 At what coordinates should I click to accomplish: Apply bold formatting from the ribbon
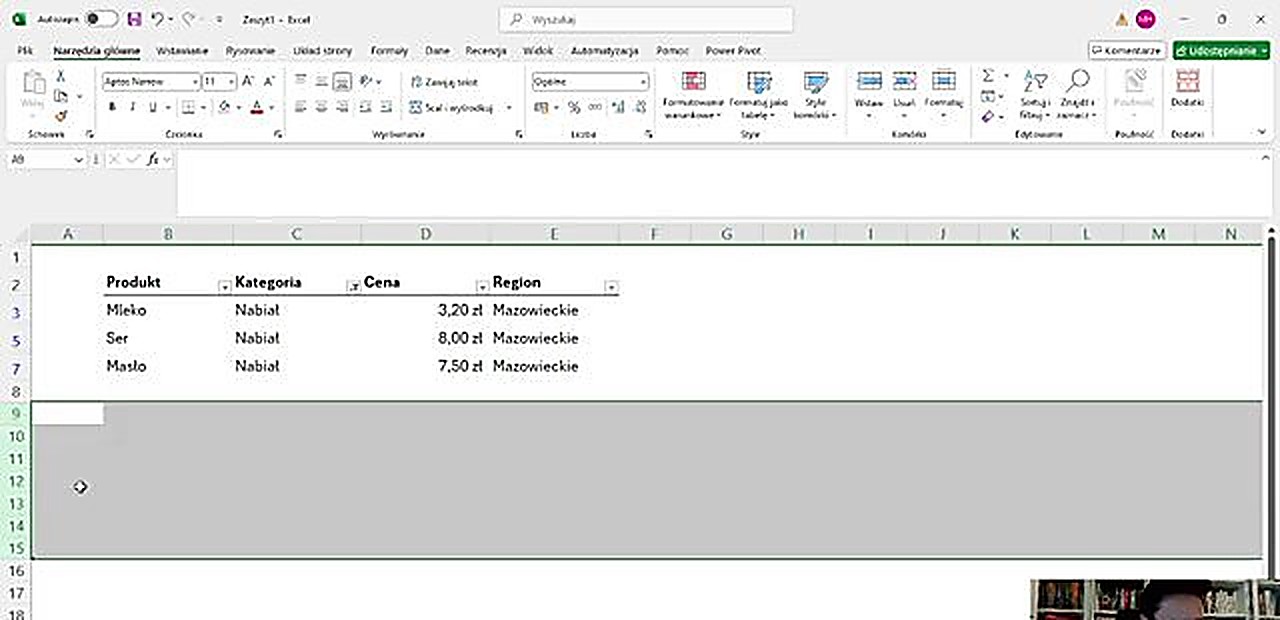112,107
